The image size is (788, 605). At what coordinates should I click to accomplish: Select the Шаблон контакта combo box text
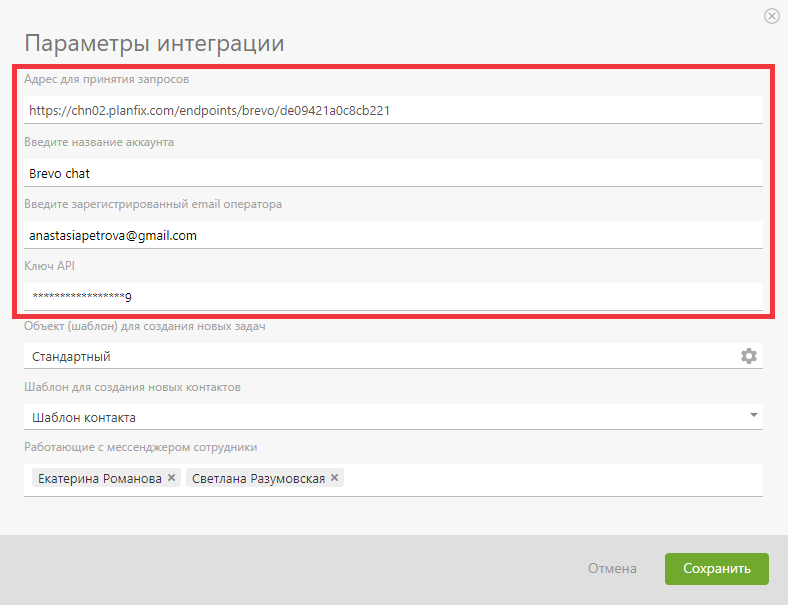(x=84, y=418)
